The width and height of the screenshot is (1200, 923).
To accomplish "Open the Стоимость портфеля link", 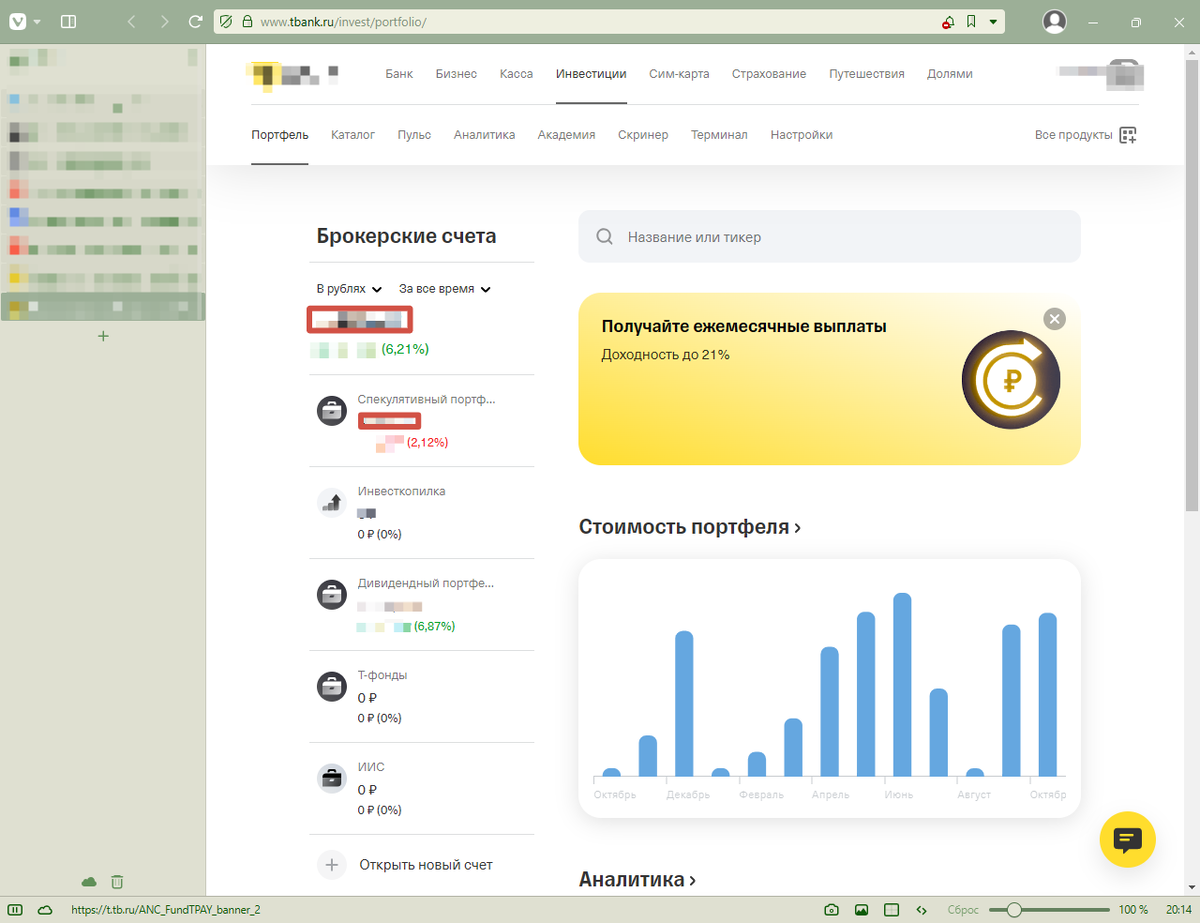I will tap(681, 526).
